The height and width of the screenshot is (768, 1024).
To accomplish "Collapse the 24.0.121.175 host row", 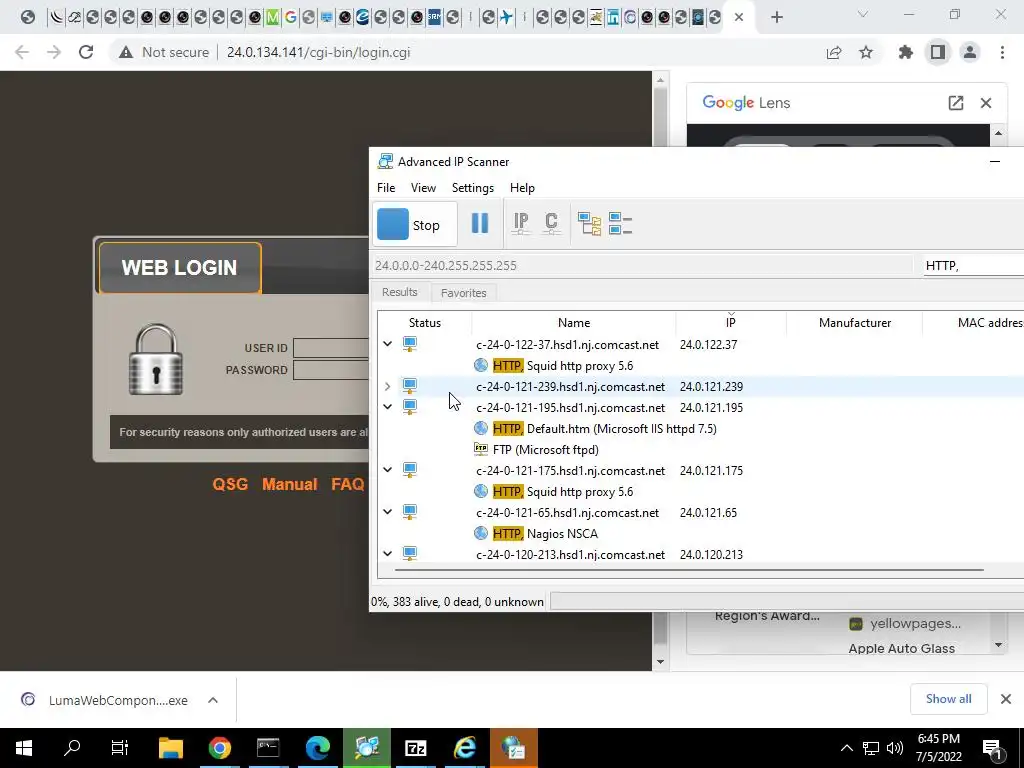I will point(387,470).
